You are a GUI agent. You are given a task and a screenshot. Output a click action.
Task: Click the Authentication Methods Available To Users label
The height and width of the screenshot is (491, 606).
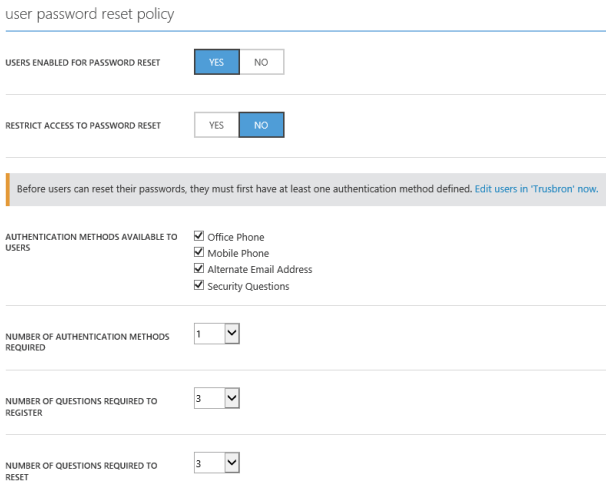[90, 242]
